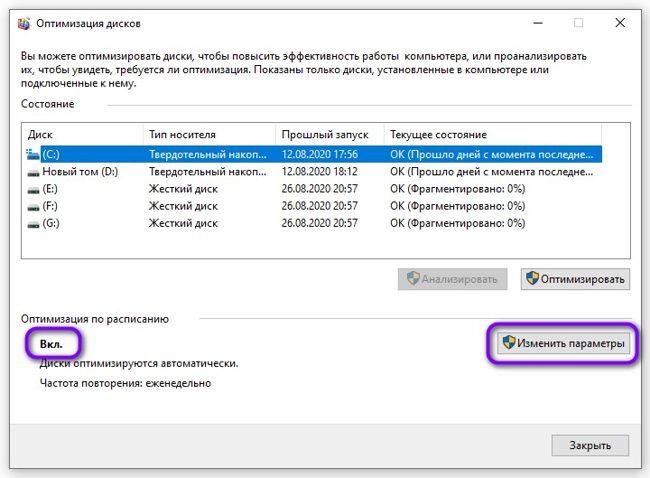Sort by the Текущее состояние column header

pyautogui.click(x=493, y=134)
